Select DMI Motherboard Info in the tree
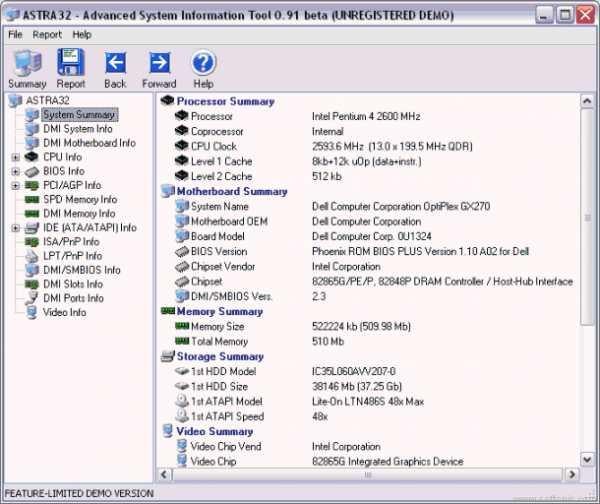 pyautogui.click(x=90, y=143)
